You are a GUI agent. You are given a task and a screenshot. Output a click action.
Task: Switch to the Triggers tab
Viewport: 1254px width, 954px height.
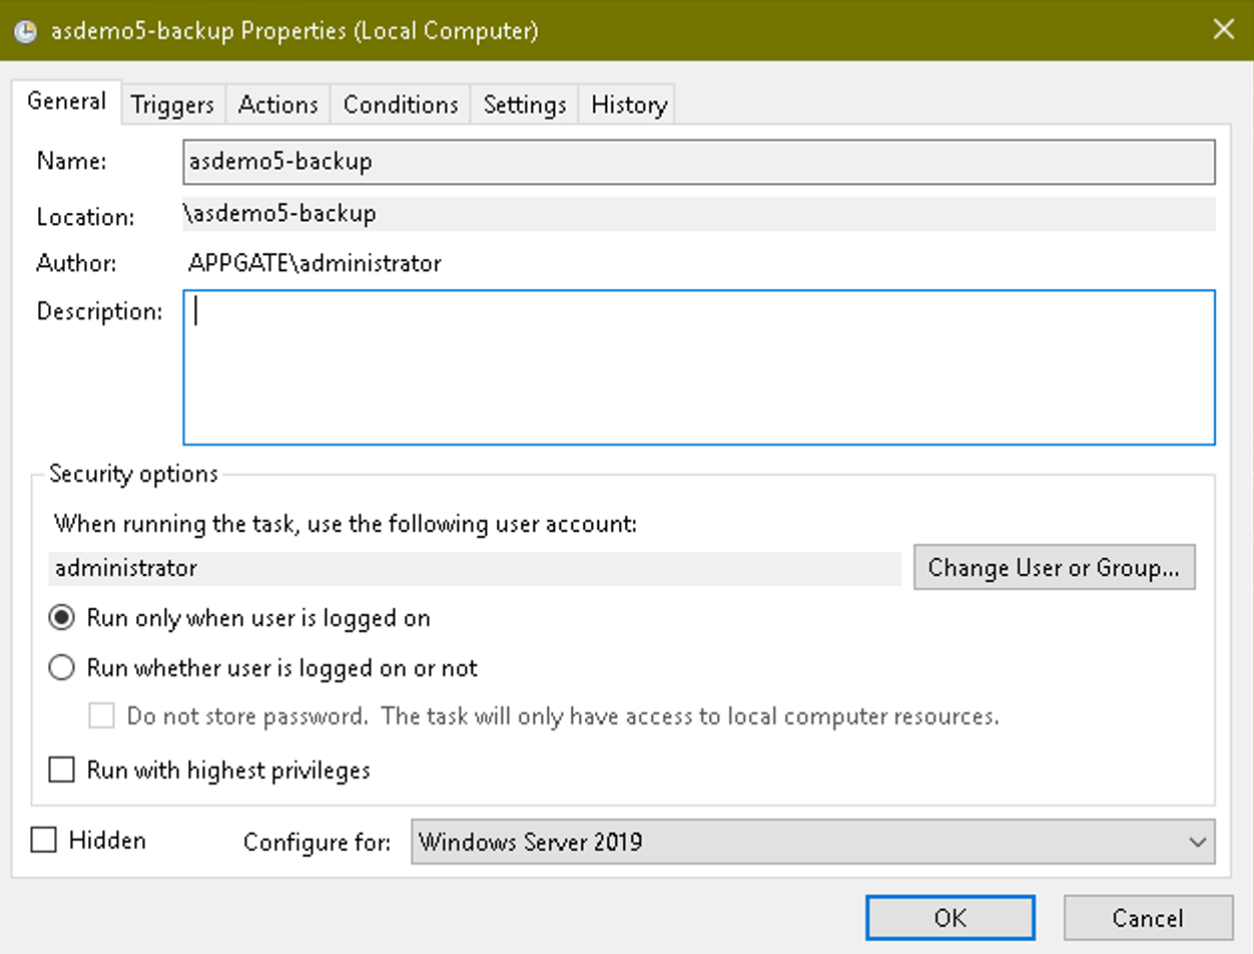click(172, 103)
